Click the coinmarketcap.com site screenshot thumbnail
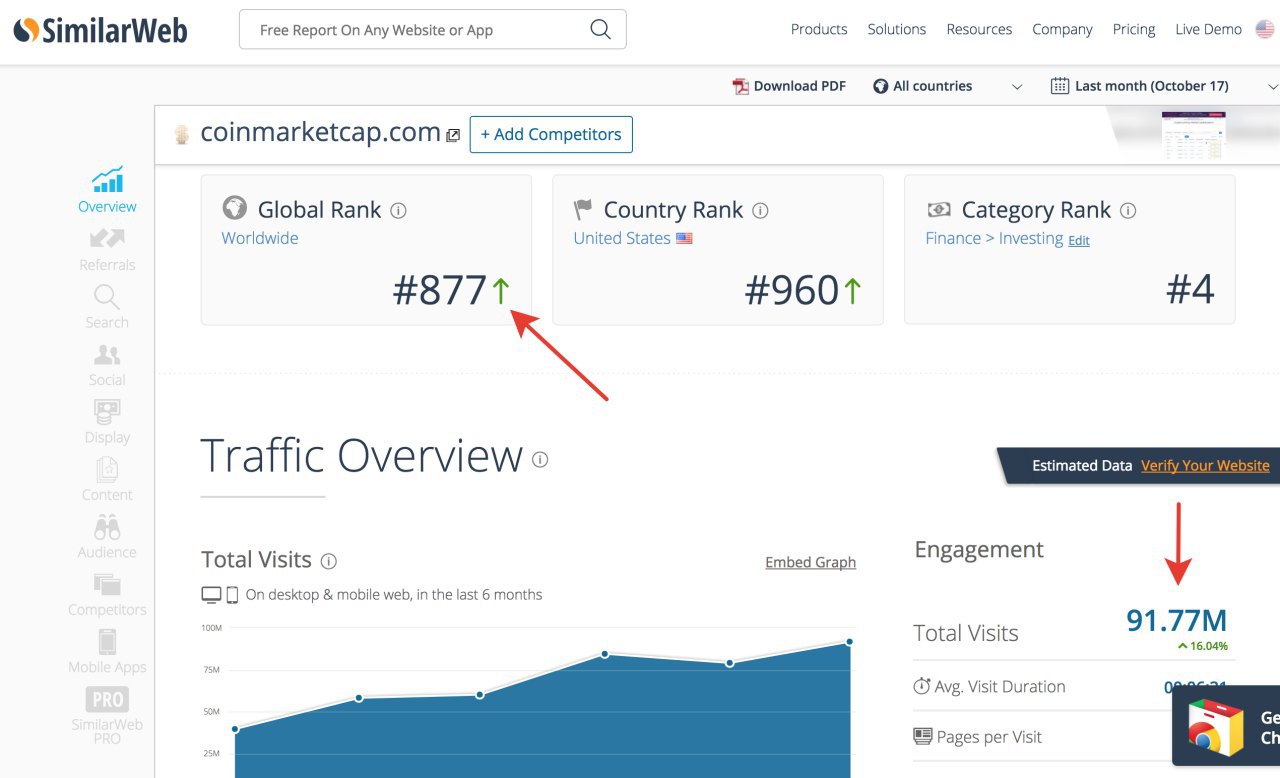This screenshot has height=778, width=1280. click(1193, 135)
